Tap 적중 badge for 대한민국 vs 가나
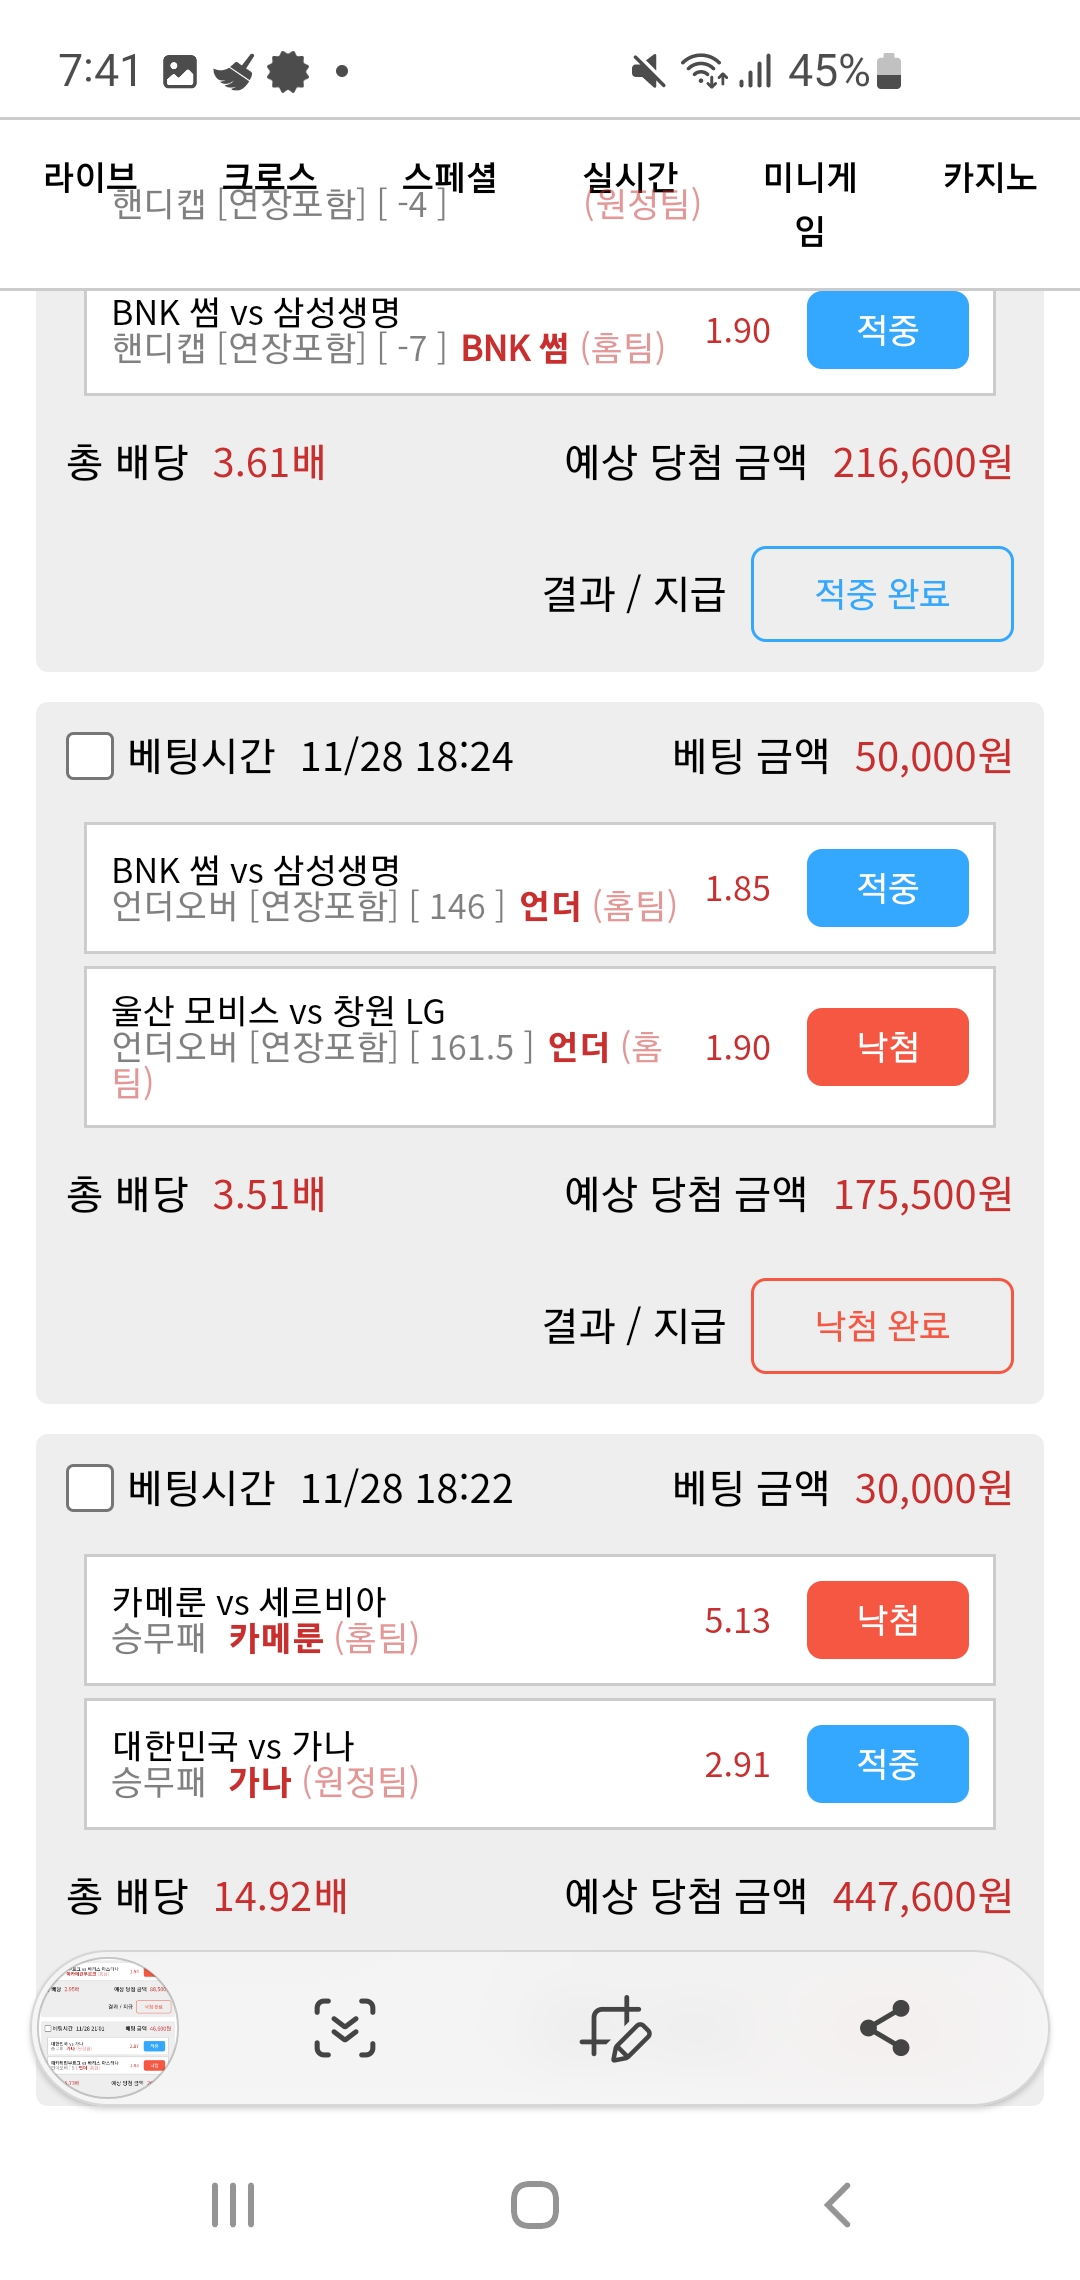This screenshot has width=1080, height=2280. (x=887, y=1764)
